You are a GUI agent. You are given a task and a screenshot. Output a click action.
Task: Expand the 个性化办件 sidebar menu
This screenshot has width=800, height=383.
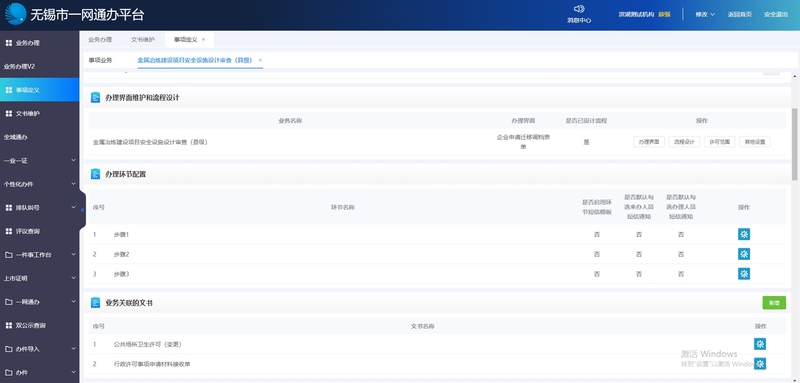pyautogui.click(x=73, y=184)
